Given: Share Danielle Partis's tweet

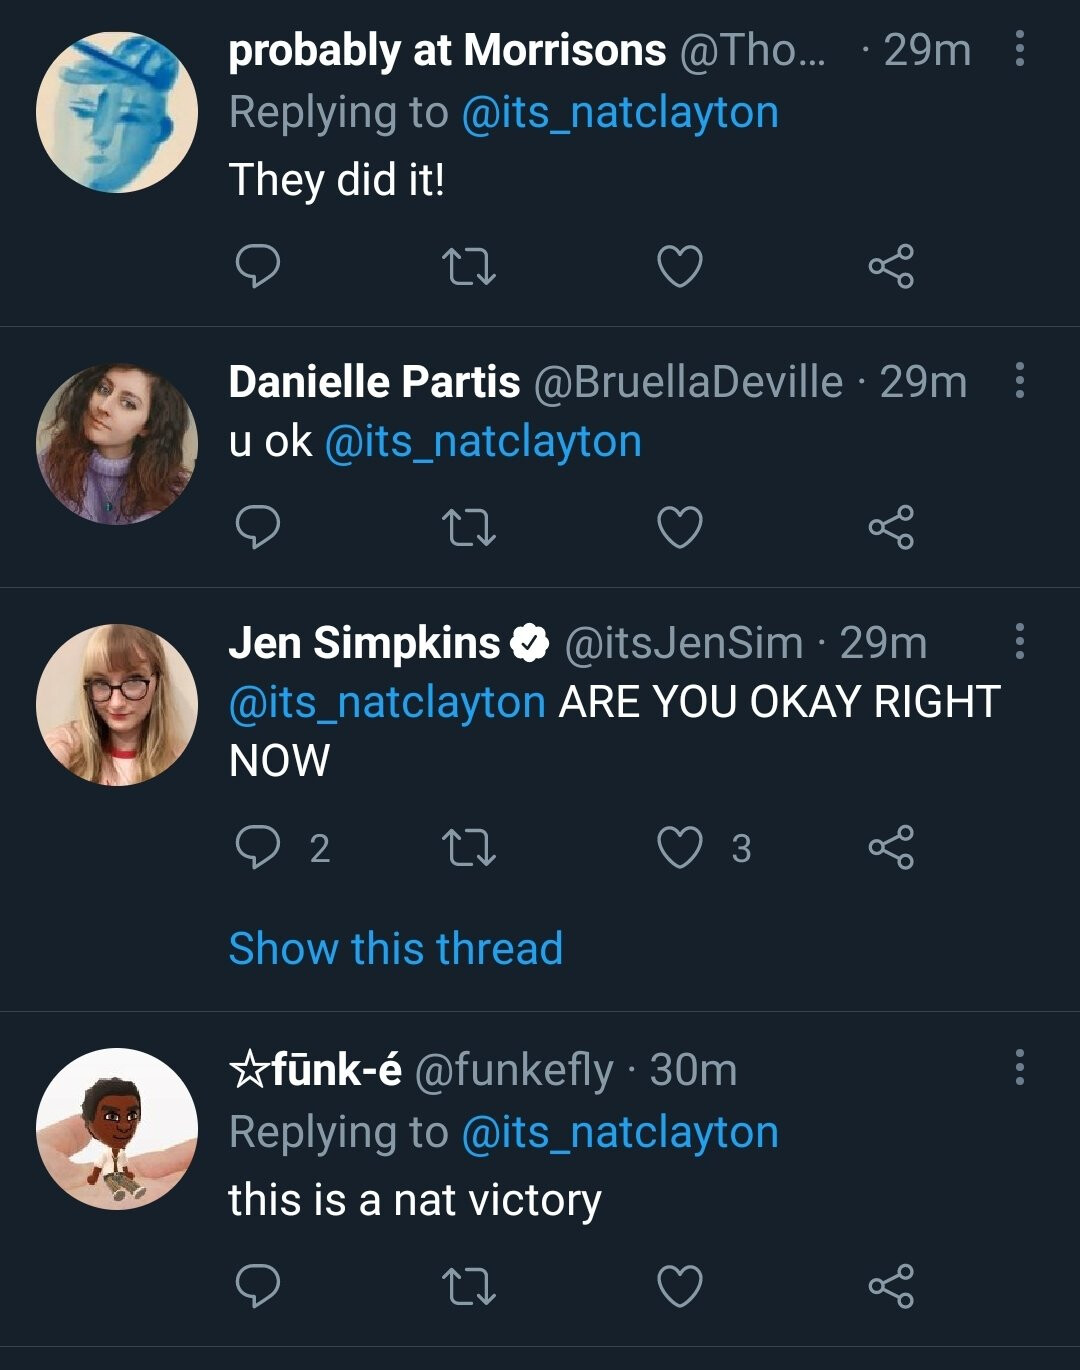Looking at the screenshot, I should tap(891, 527).
